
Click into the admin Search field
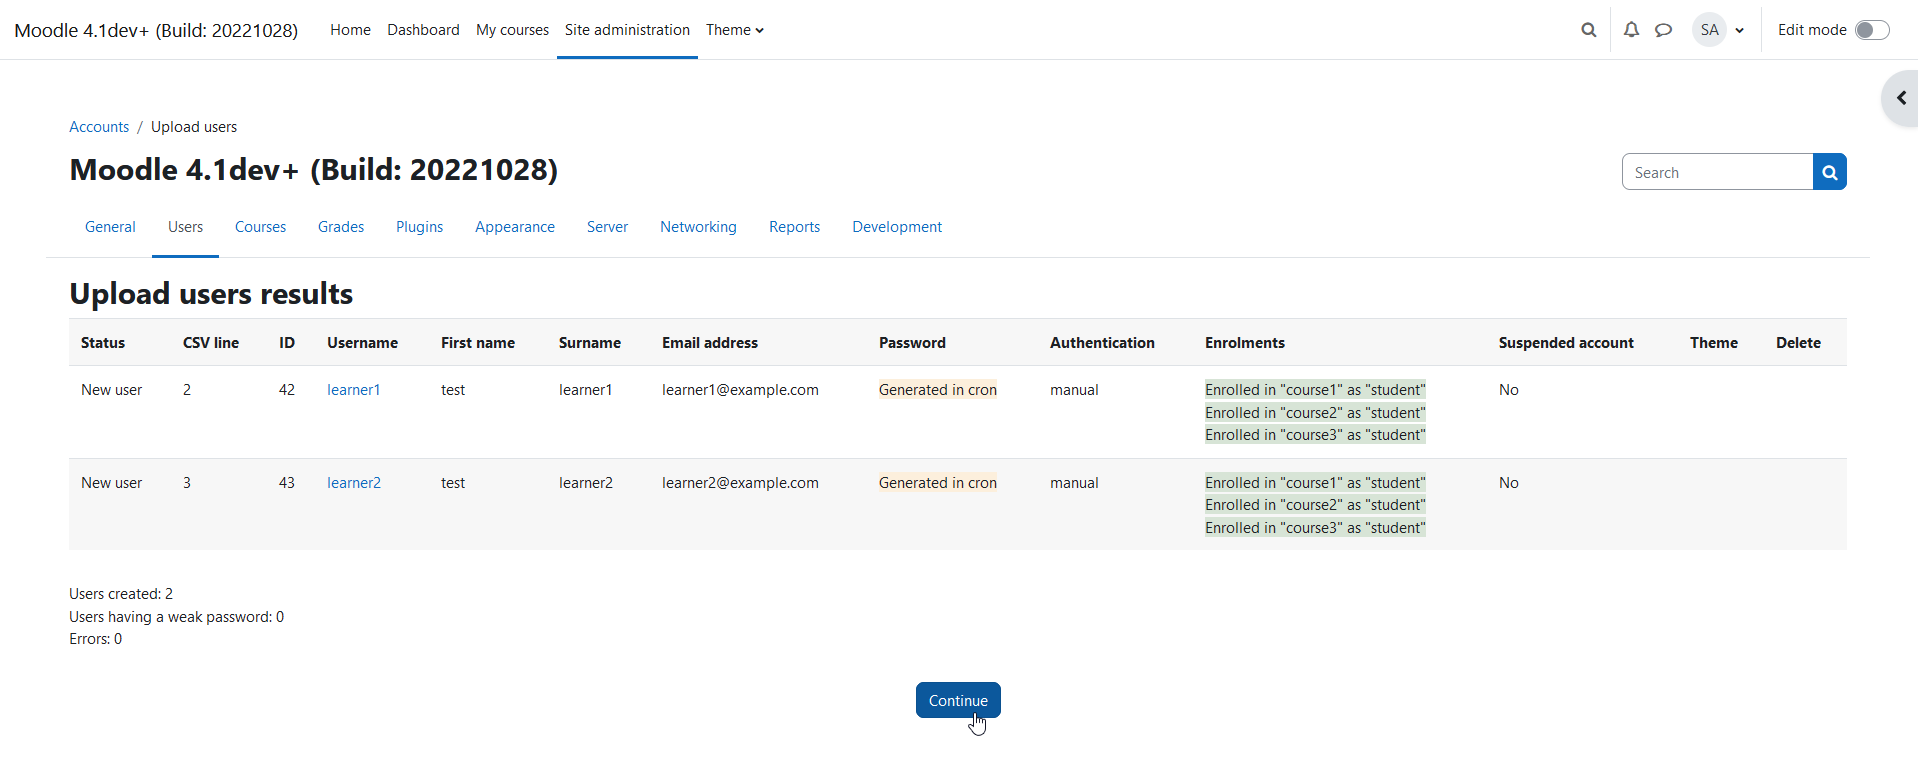pyautogui.click(x=1717, y=172)
